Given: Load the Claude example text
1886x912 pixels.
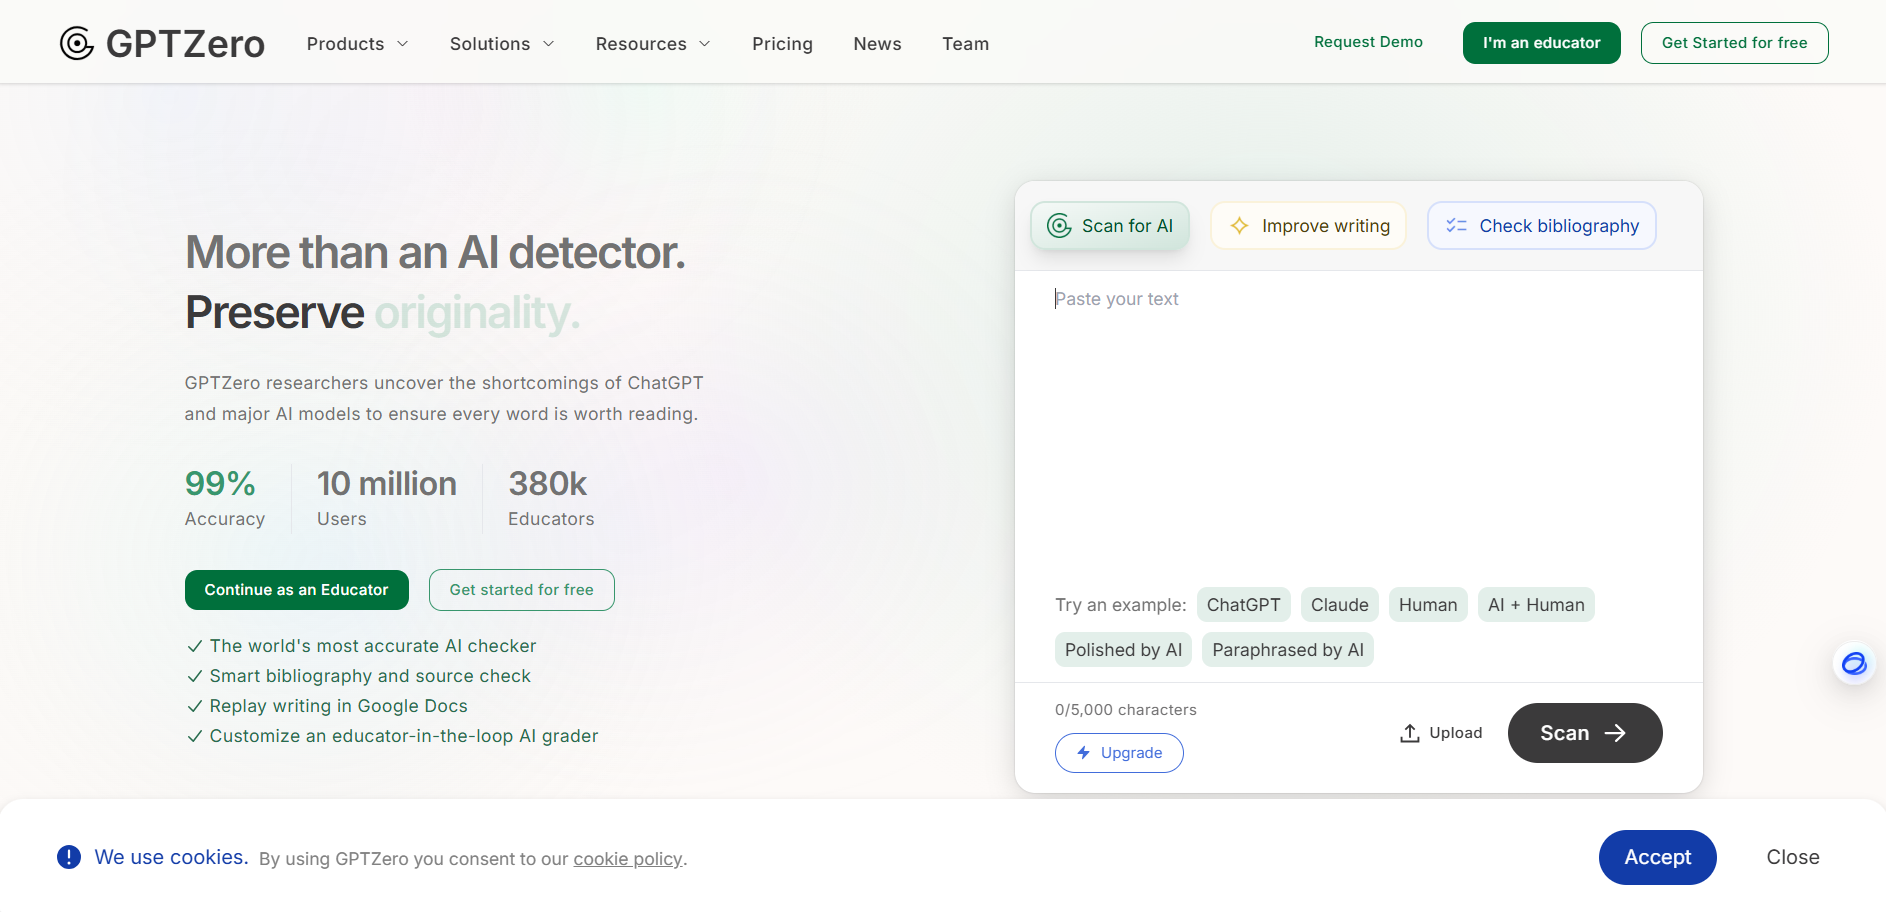Looking at the screenshot, I should pos(1339,605).
